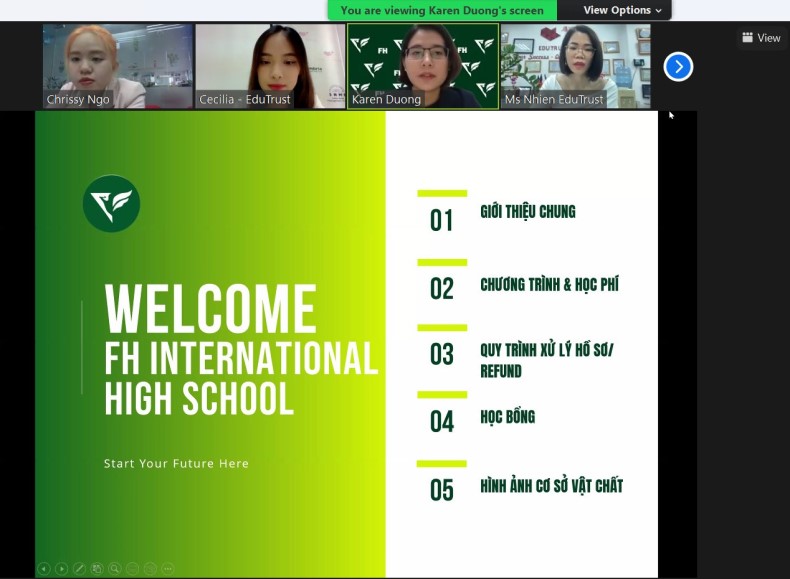The width and height of the screenshot is (790, 579).
Task: Click 'FH INTERNATIONAL' title text
Action: [241, 357]
